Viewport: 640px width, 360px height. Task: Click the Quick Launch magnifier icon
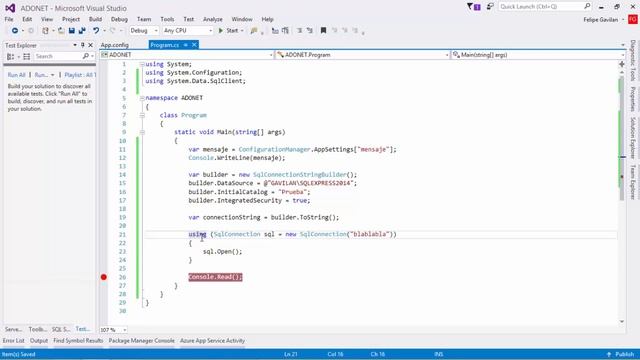(587, 7)
